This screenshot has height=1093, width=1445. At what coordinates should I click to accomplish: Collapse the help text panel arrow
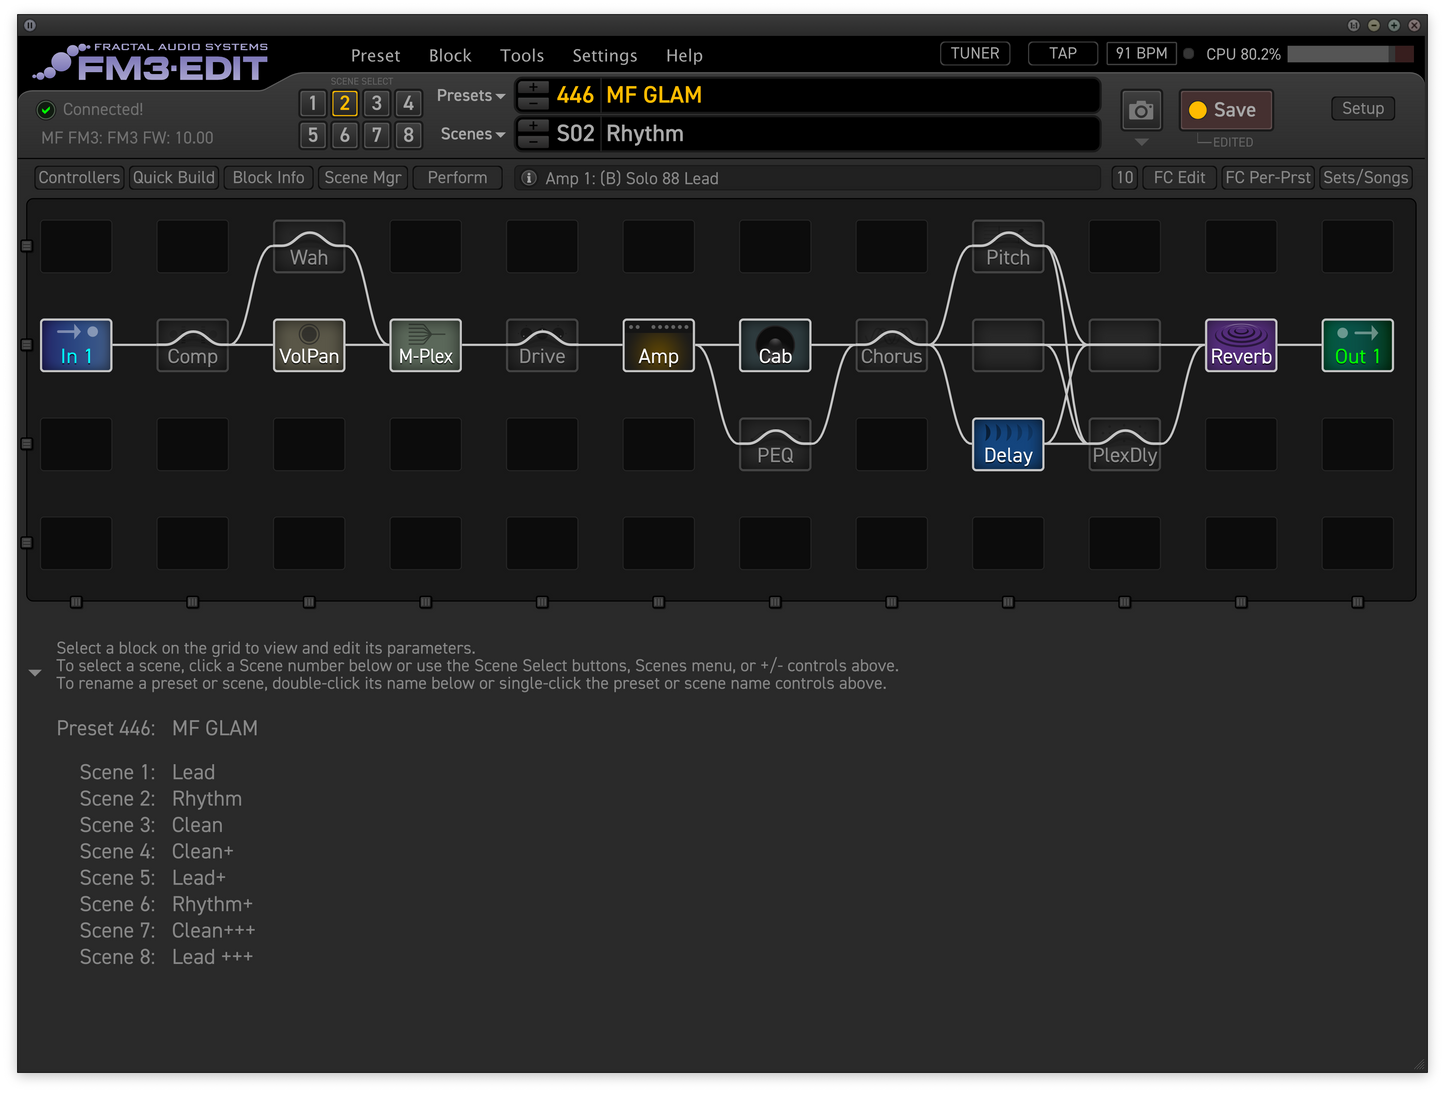(35, 673)
